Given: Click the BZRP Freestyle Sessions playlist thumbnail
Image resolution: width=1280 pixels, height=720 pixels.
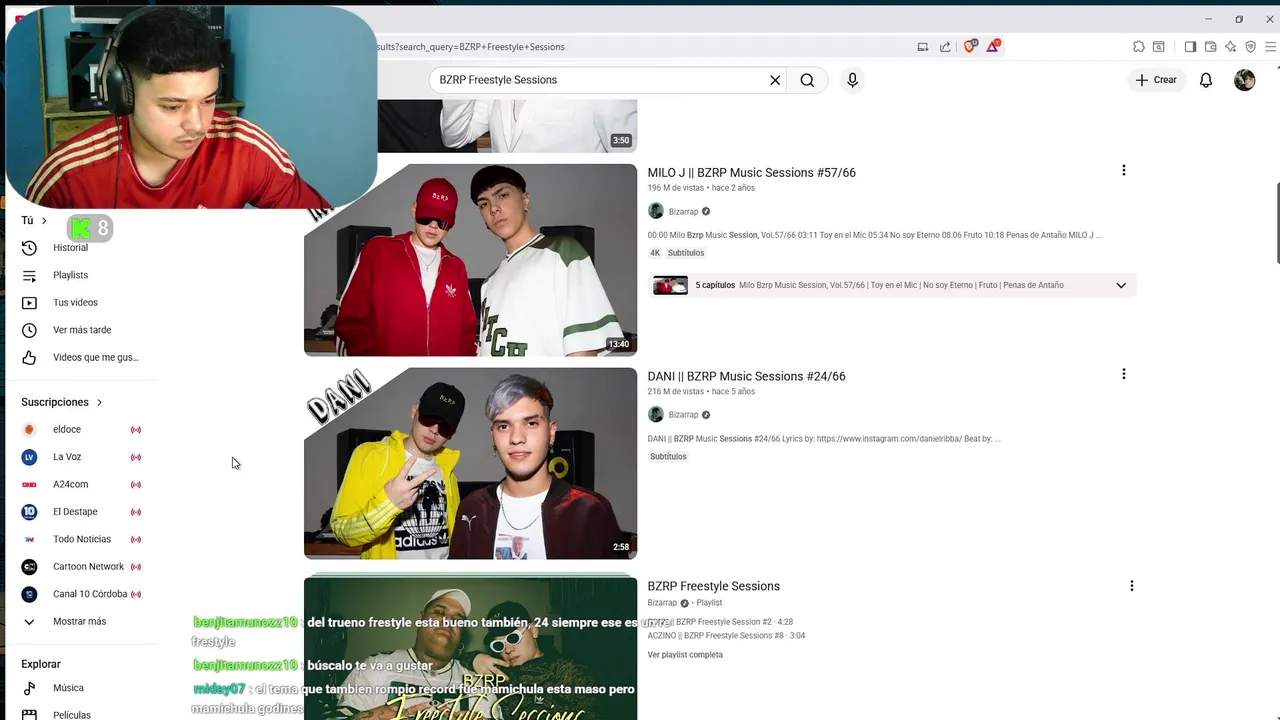Looking at the screenshot, I should [470, 648].
